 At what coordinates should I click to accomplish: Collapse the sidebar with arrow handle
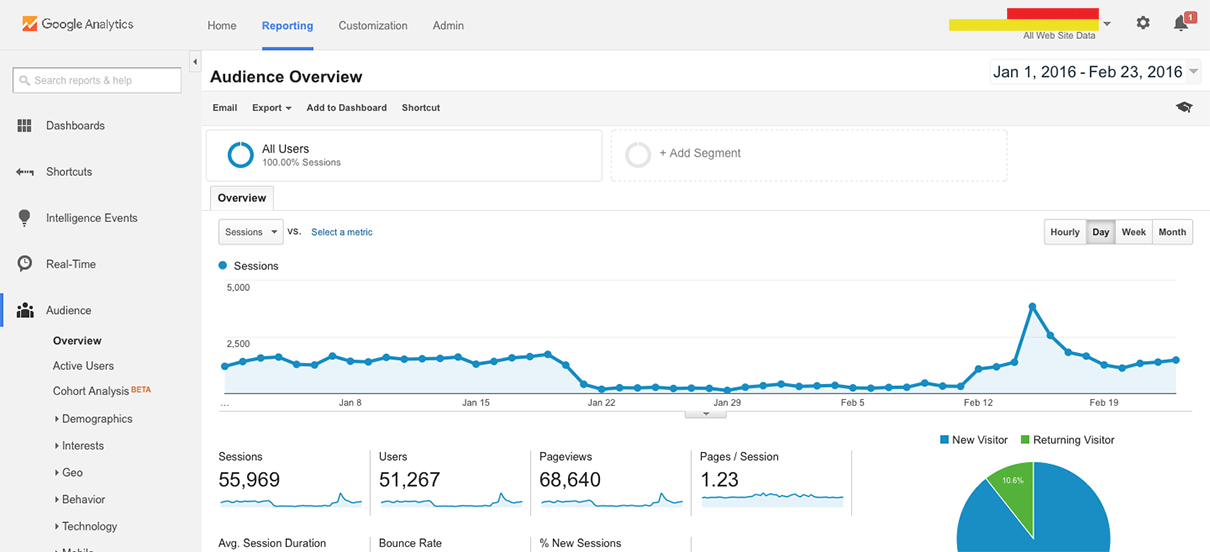click(195, 63)
